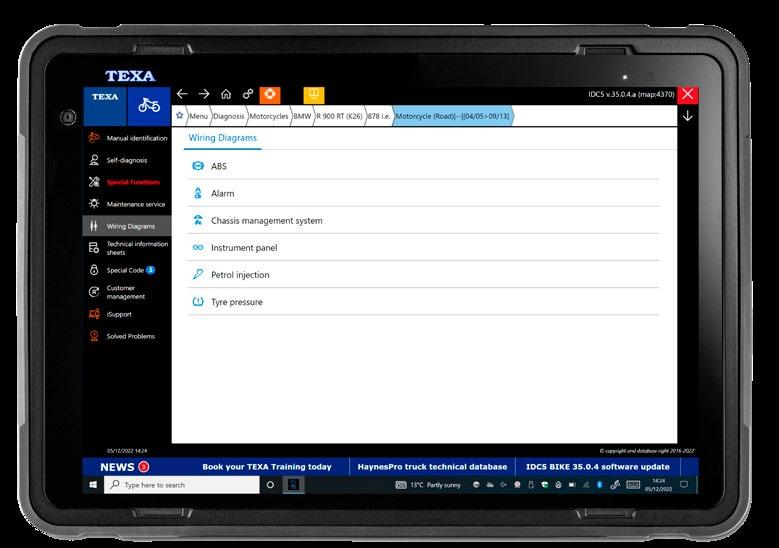Click the Petrol injection row icon
779x548 pixels.
198,274
